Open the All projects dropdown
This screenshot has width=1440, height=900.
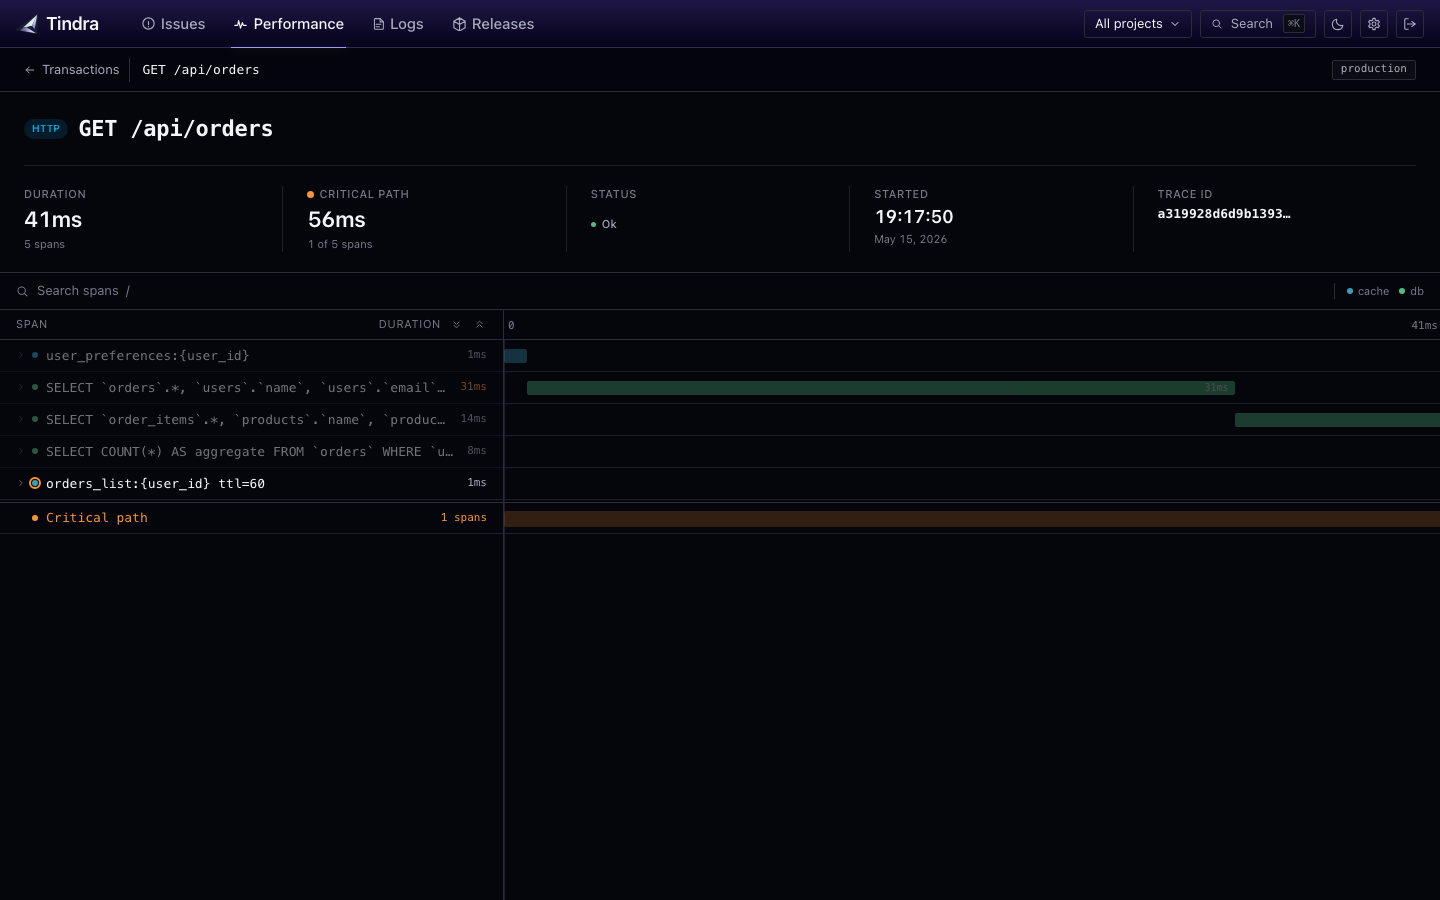click(1137, 24)
